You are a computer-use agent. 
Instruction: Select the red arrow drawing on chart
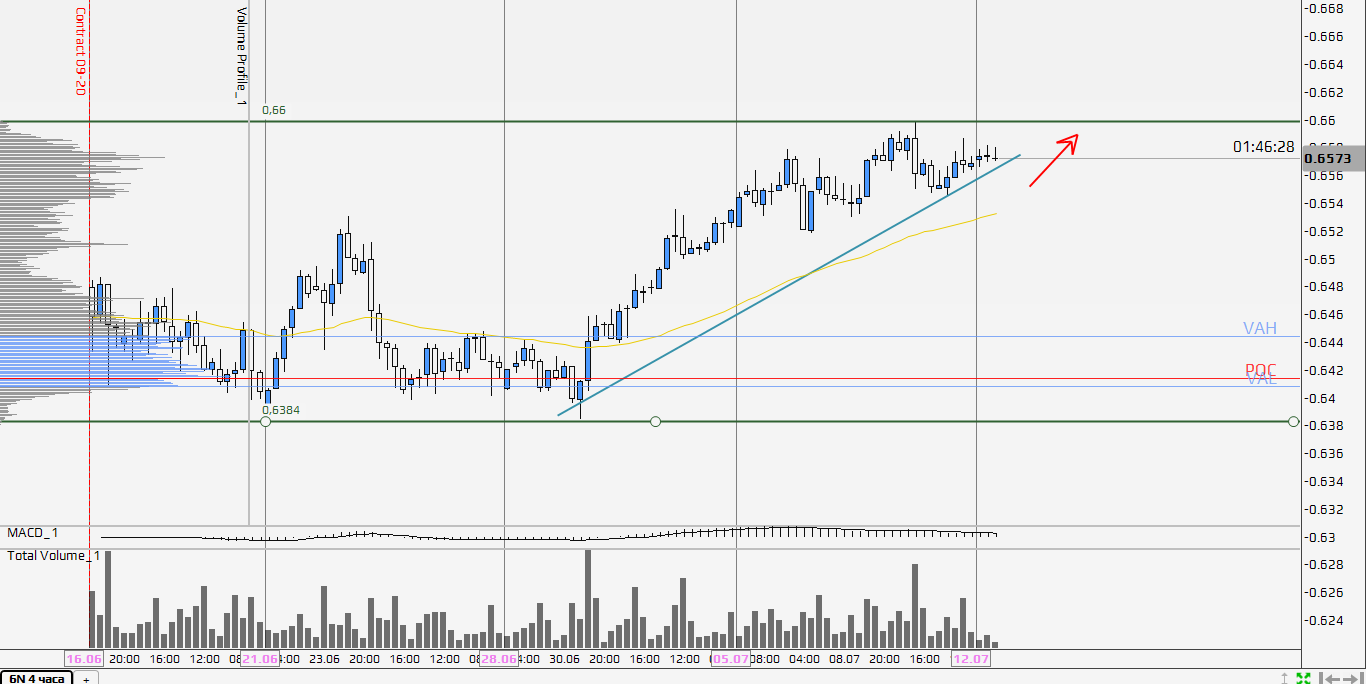tap(1053, 160)
